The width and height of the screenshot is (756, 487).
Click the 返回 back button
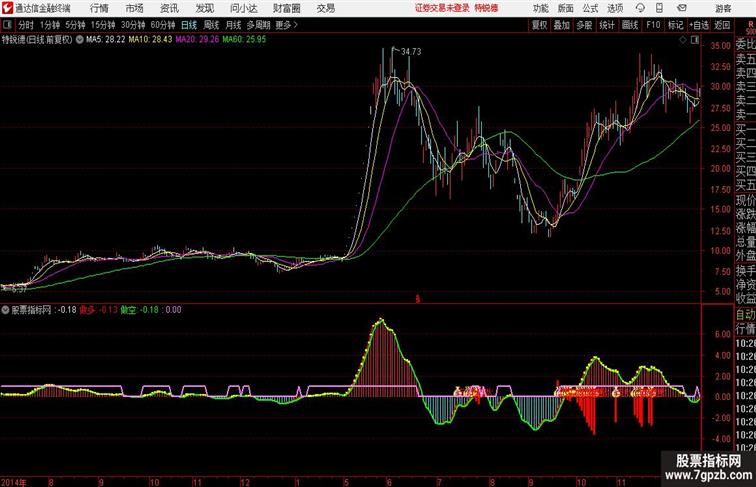tap(722, 25)
